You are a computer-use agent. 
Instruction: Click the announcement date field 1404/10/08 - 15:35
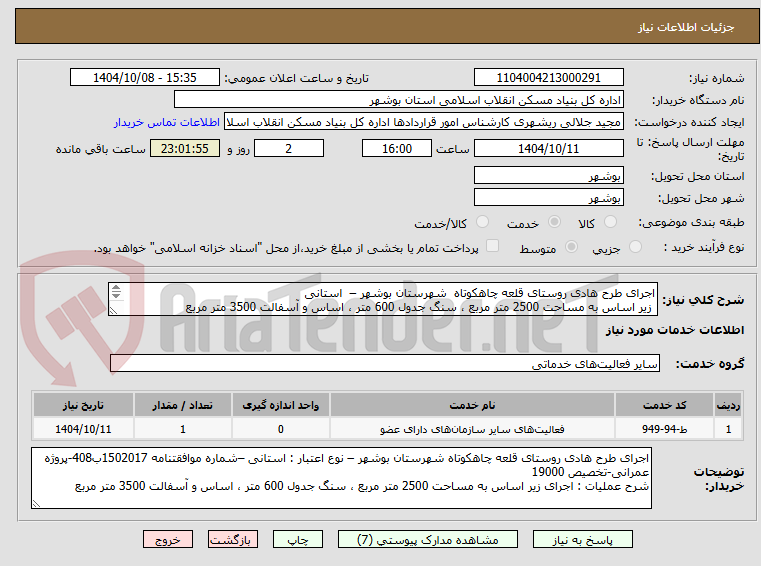145,77
